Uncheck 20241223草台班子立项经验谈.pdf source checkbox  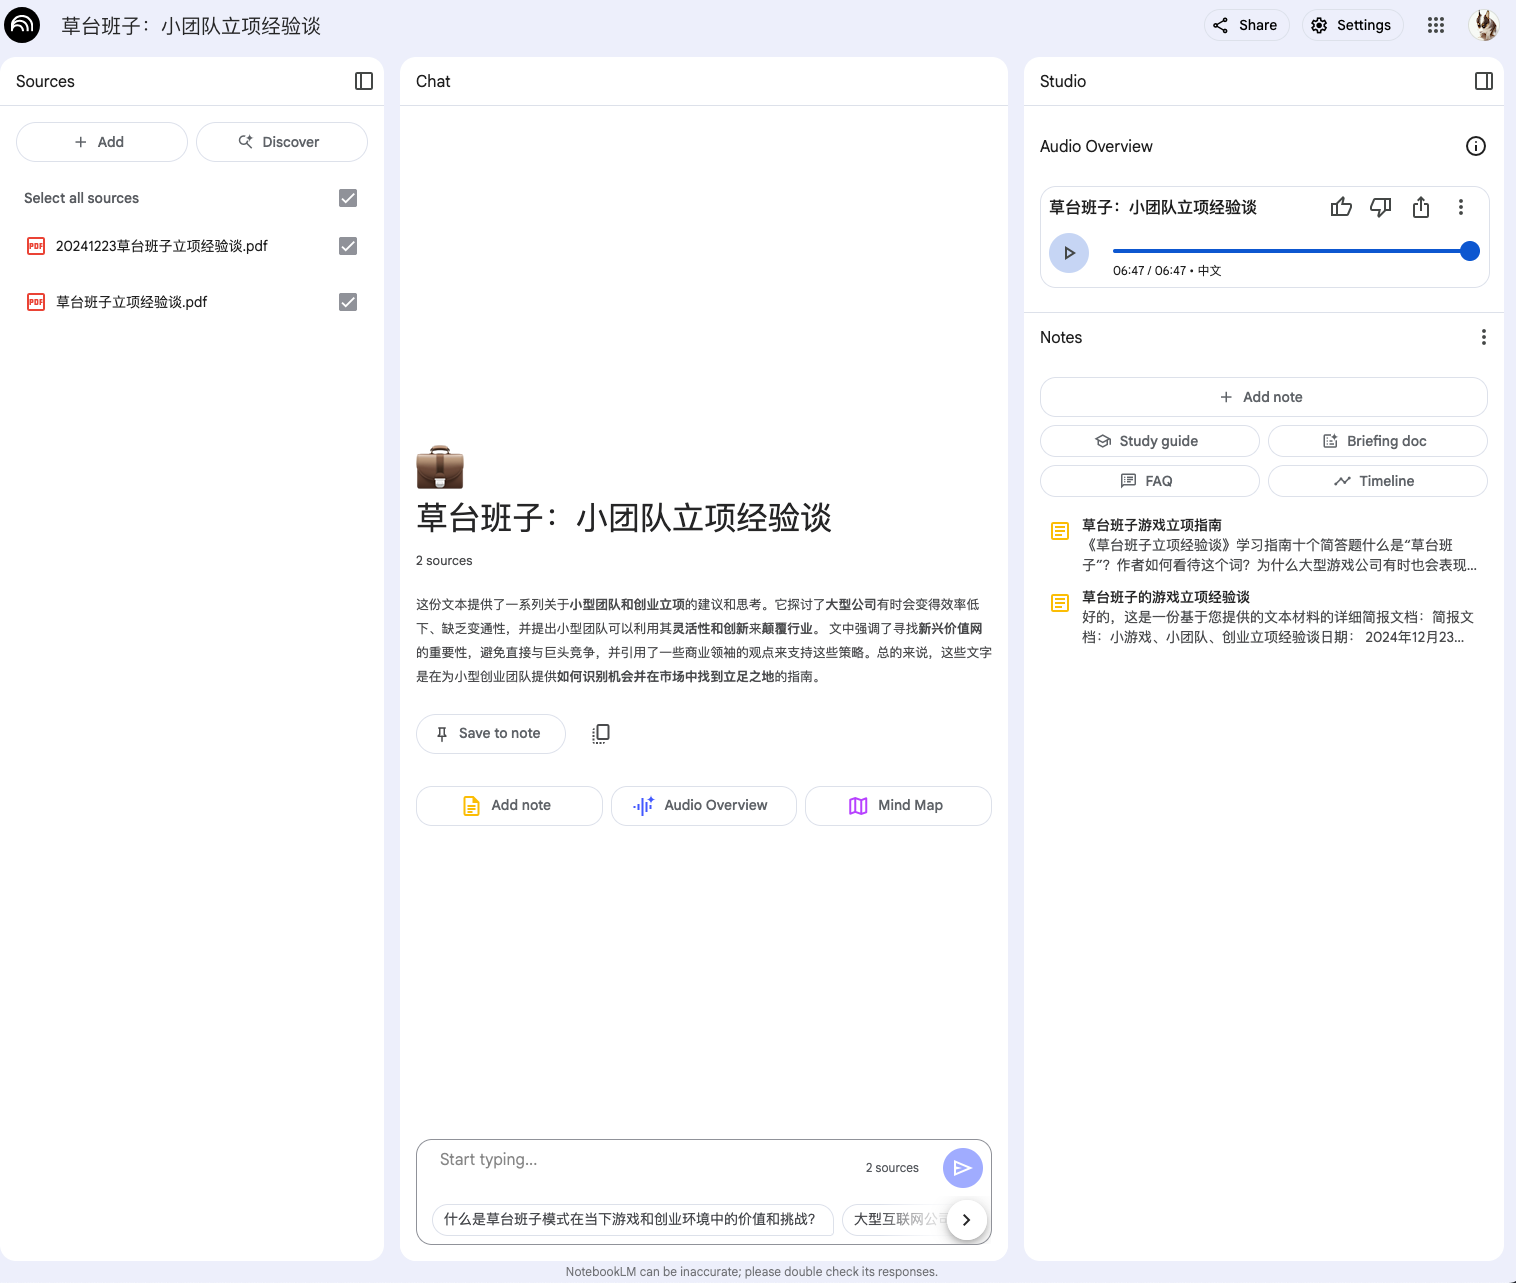(348, 246)
